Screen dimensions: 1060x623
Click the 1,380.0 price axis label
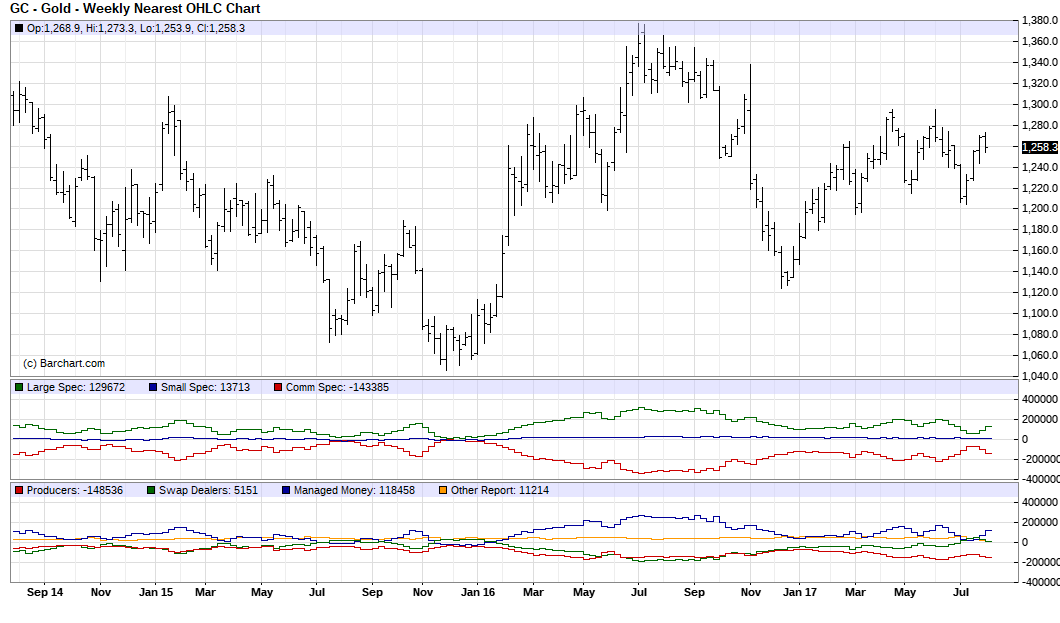coord(1040,21)
